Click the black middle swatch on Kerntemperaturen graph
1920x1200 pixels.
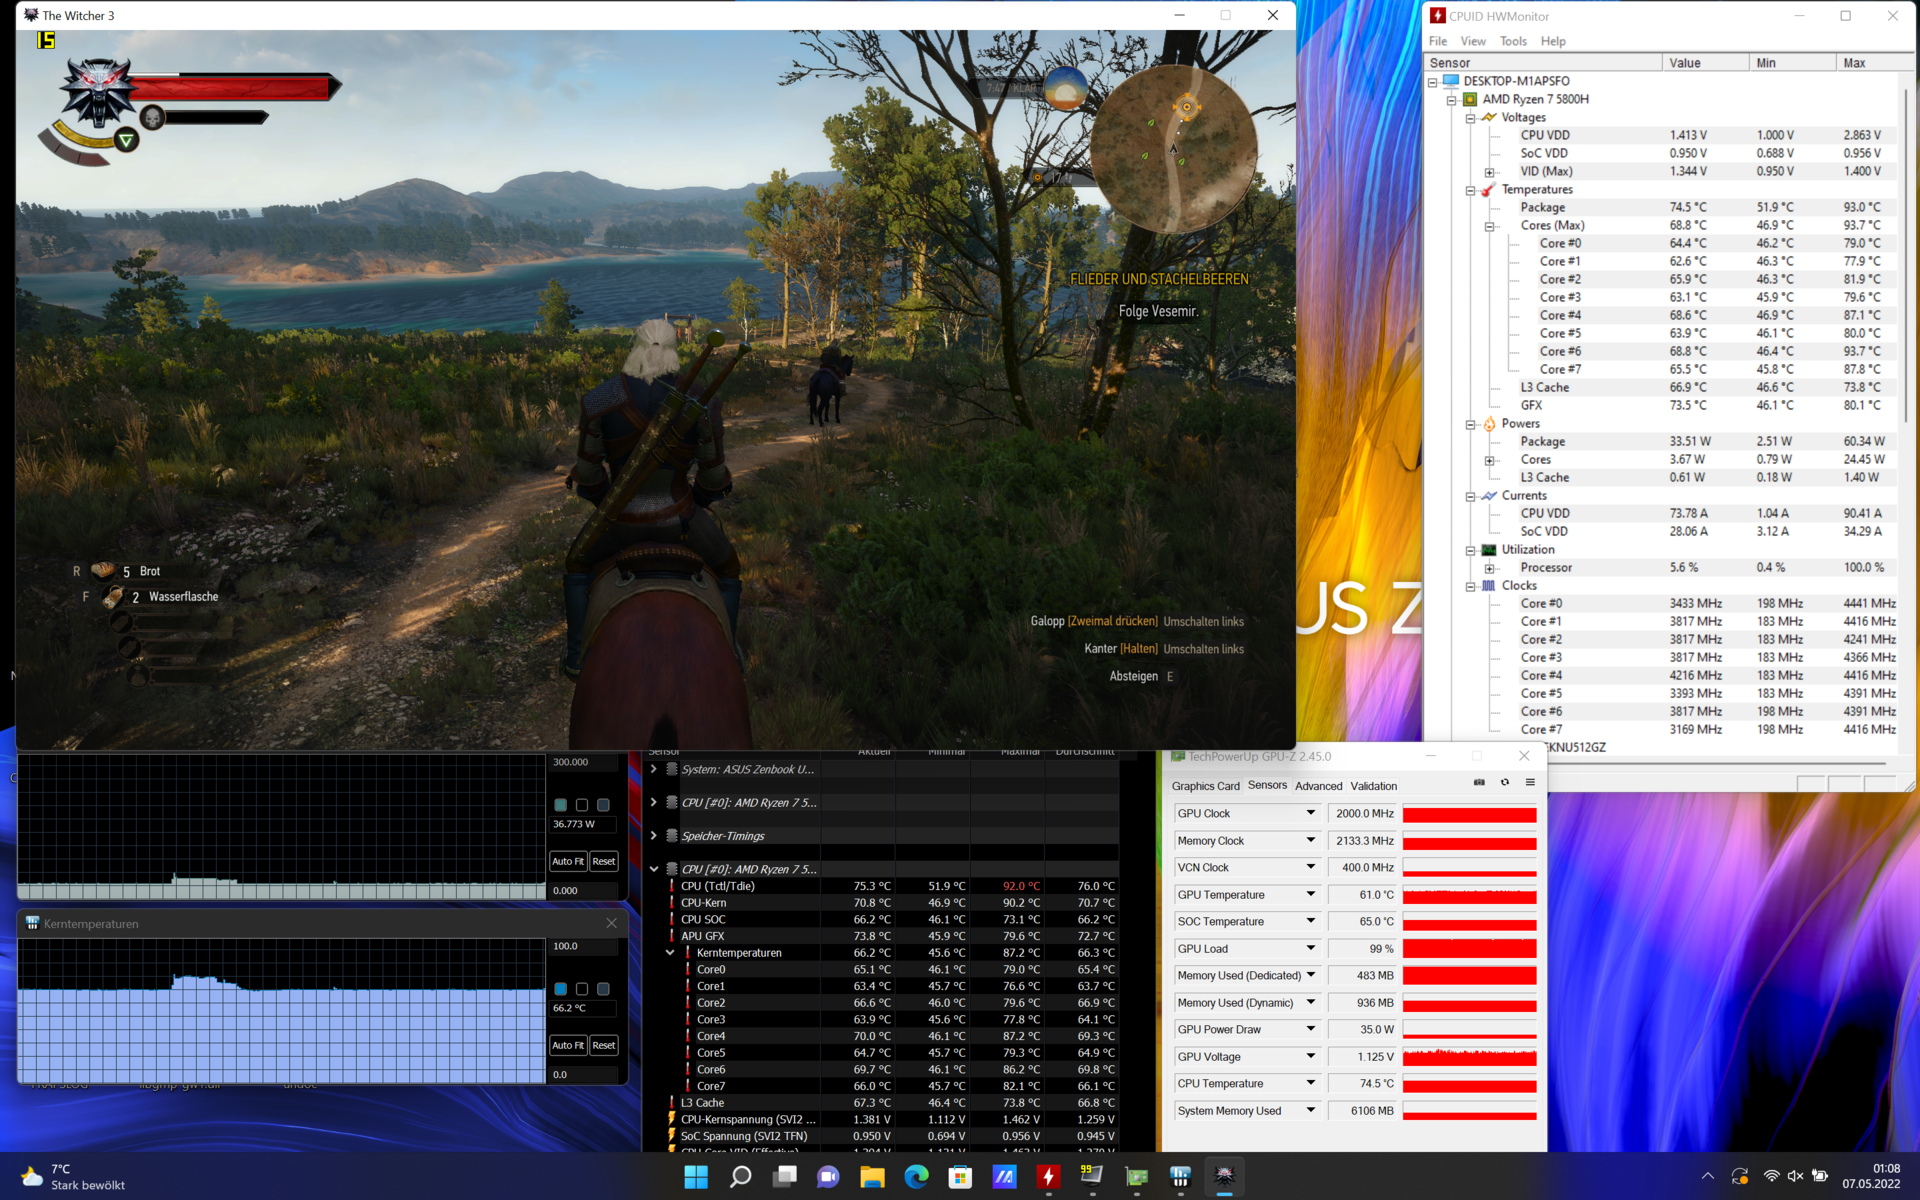tap(582, 989)
